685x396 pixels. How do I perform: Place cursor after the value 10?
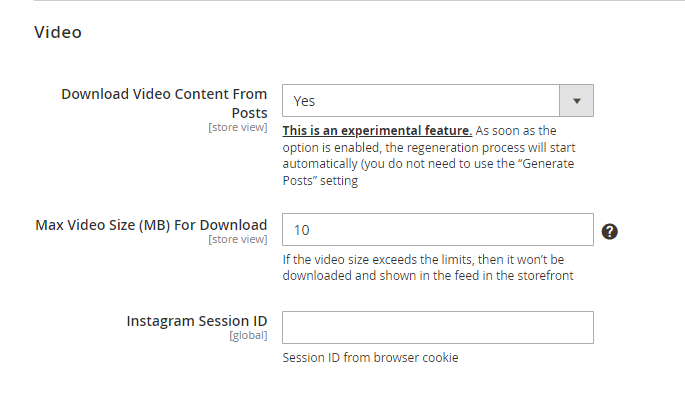(x=311, y=230)
